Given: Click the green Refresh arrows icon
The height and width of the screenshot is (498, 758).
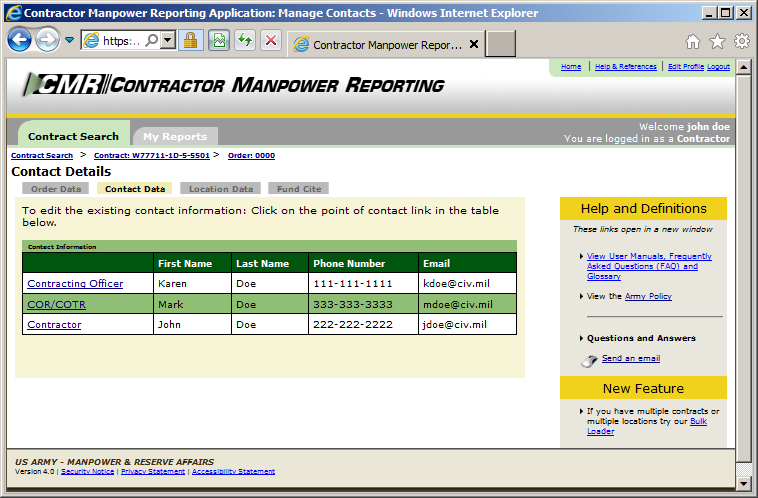Looking at the screenshot, I should 244,41.
